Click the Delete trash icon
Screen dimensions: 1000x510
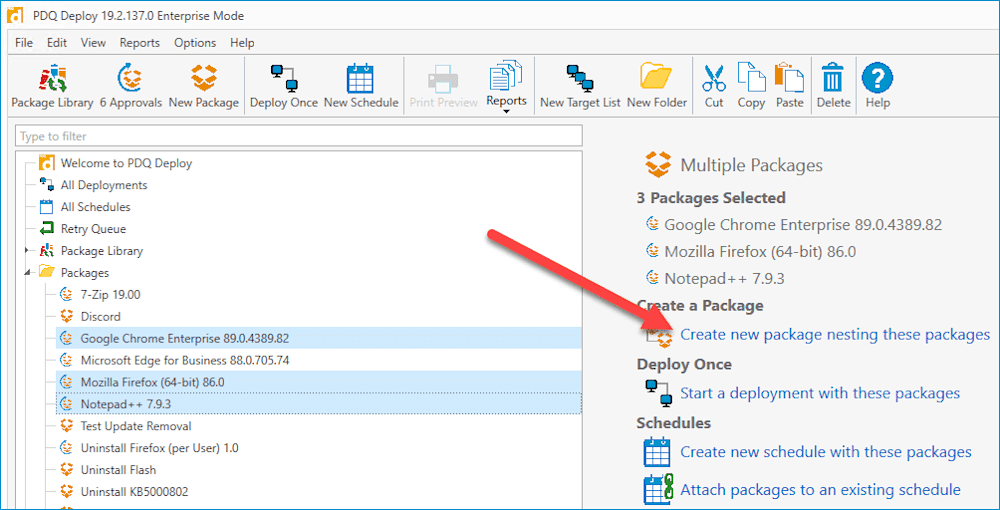[834, 78]
